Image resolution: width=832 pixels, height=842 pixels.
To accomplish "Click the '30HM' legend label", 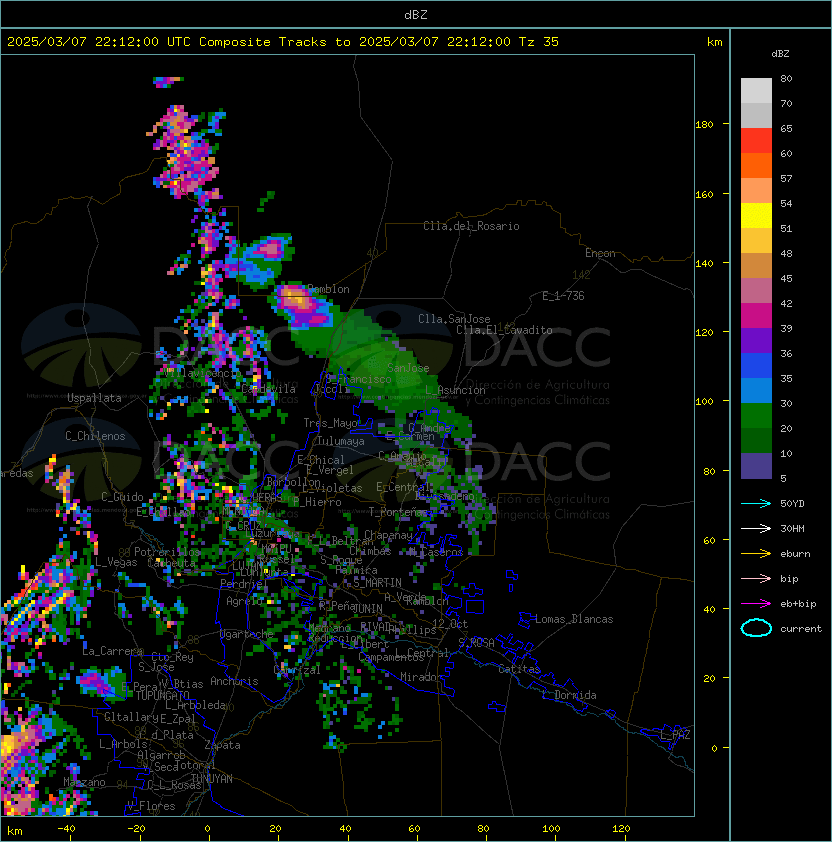I will click(x=792, y=528).
